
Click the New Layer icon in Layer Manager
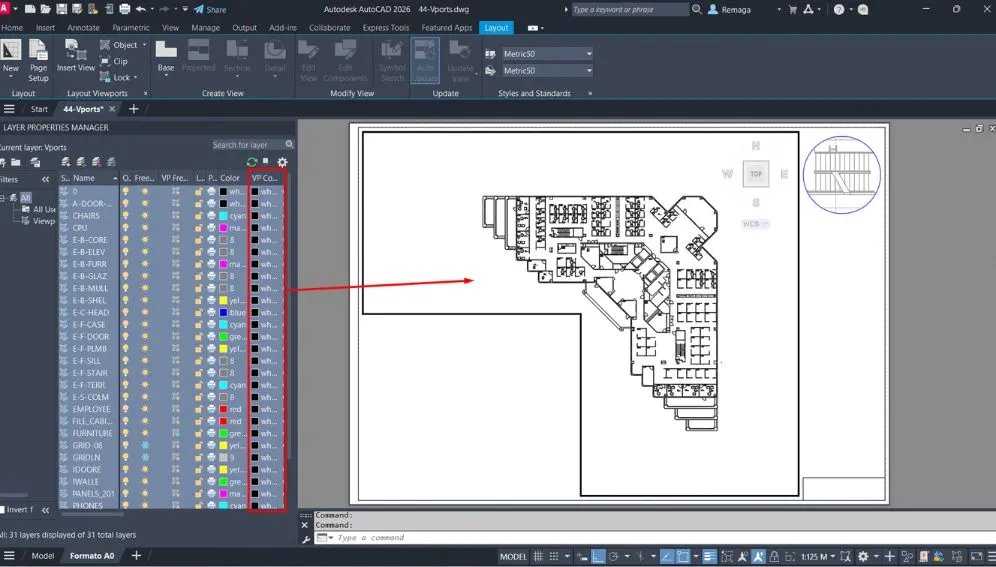65,162
